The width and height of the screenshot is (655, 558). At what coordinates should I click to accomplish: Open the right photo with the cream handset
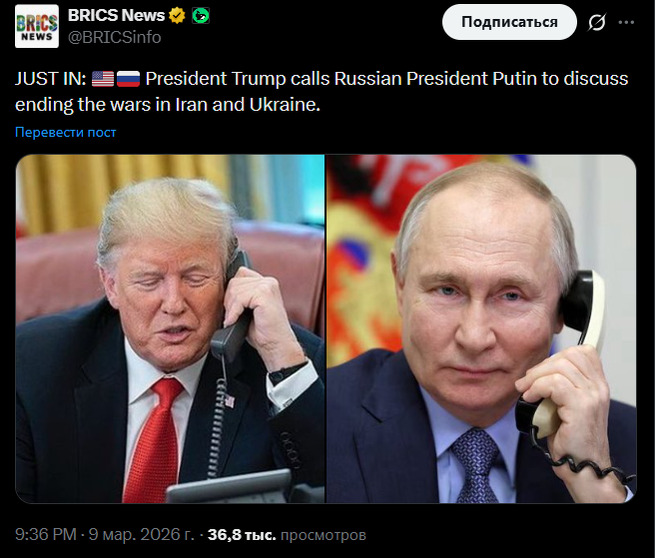[x=481, y=329]
